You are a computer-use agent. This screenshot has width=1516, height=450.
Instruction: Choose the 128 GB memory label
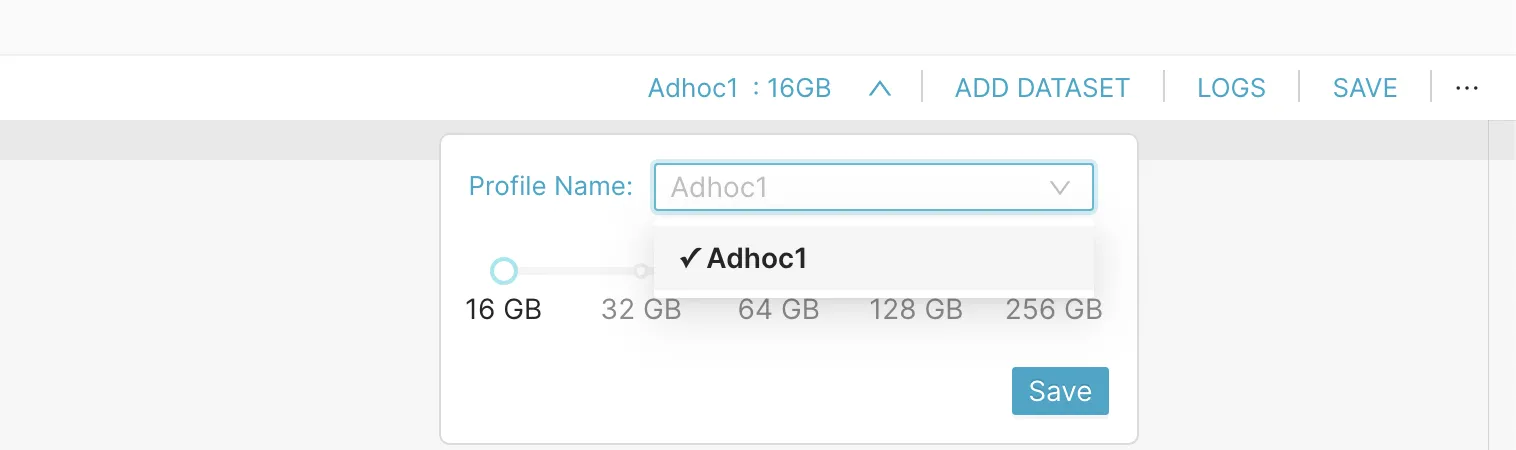pos(916,310)
